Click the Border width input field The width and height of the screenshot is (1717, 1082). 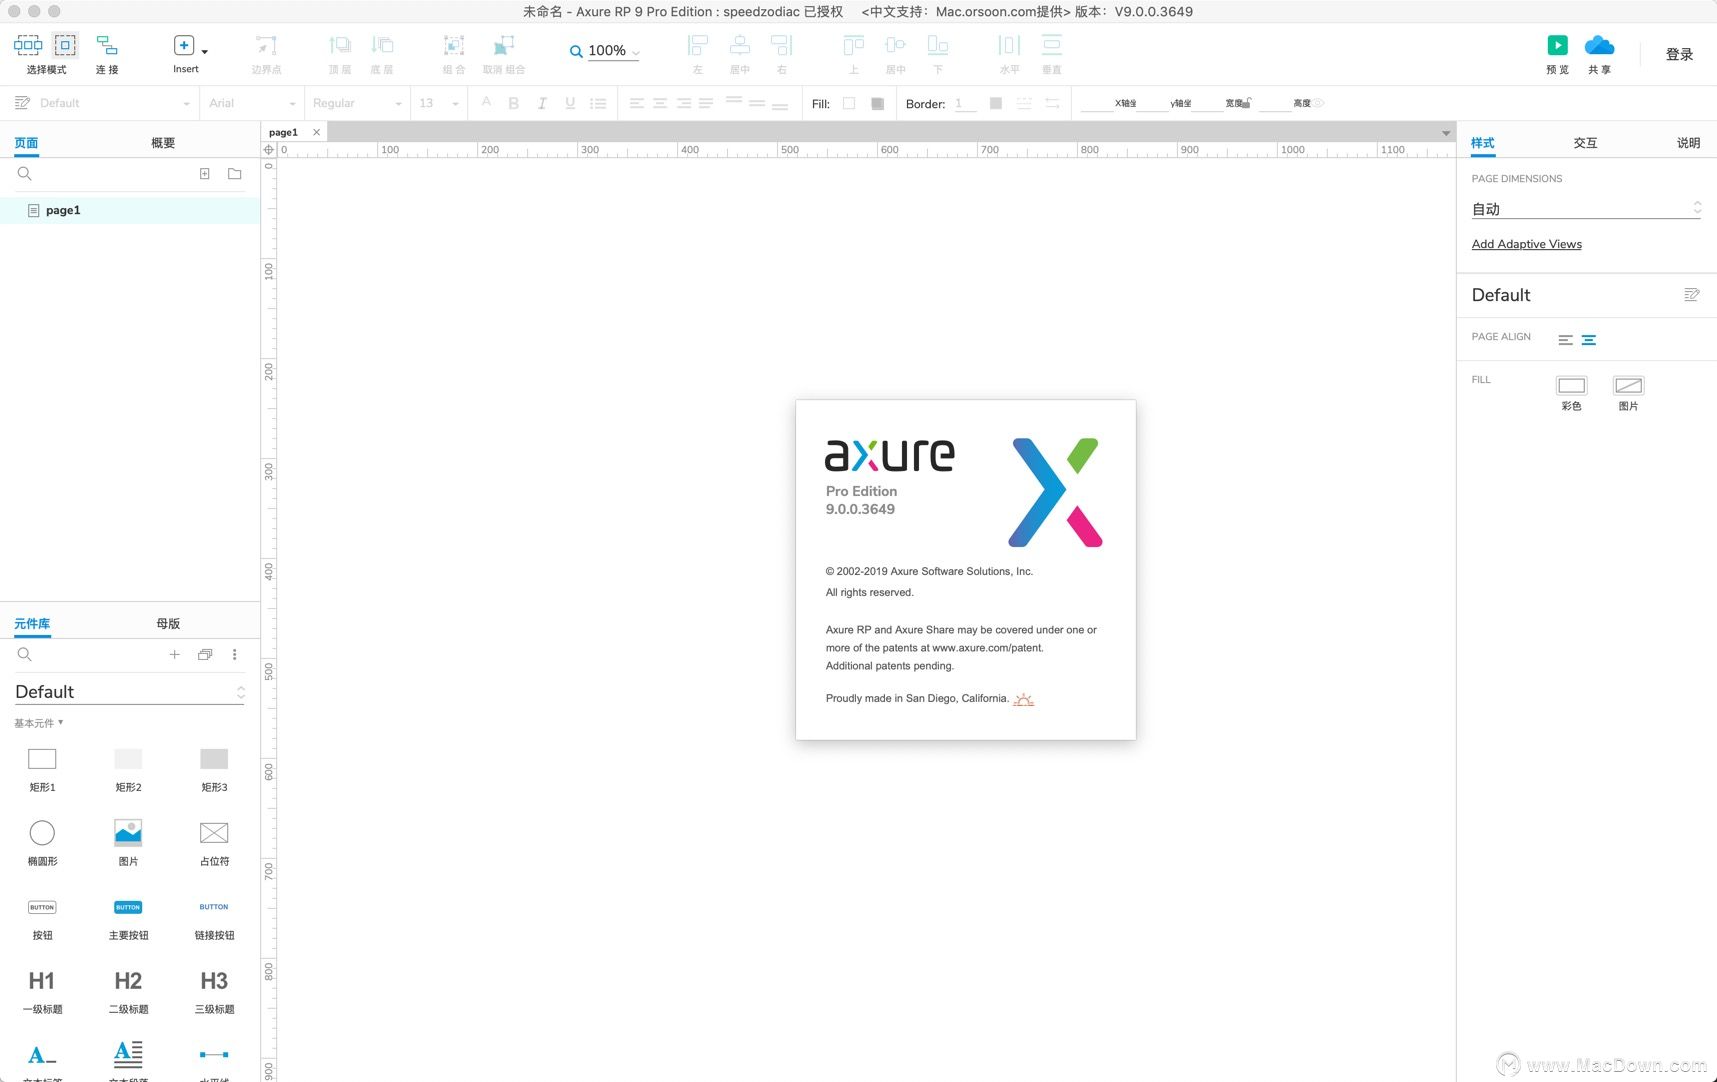pos(965,103)
